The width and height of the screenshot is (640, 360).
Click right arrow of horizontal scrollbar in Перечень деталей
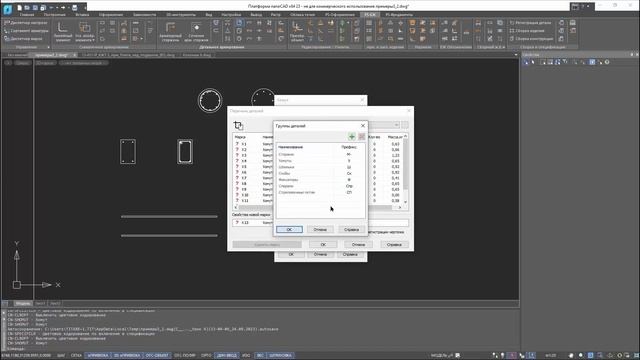[x=400, y=207]
